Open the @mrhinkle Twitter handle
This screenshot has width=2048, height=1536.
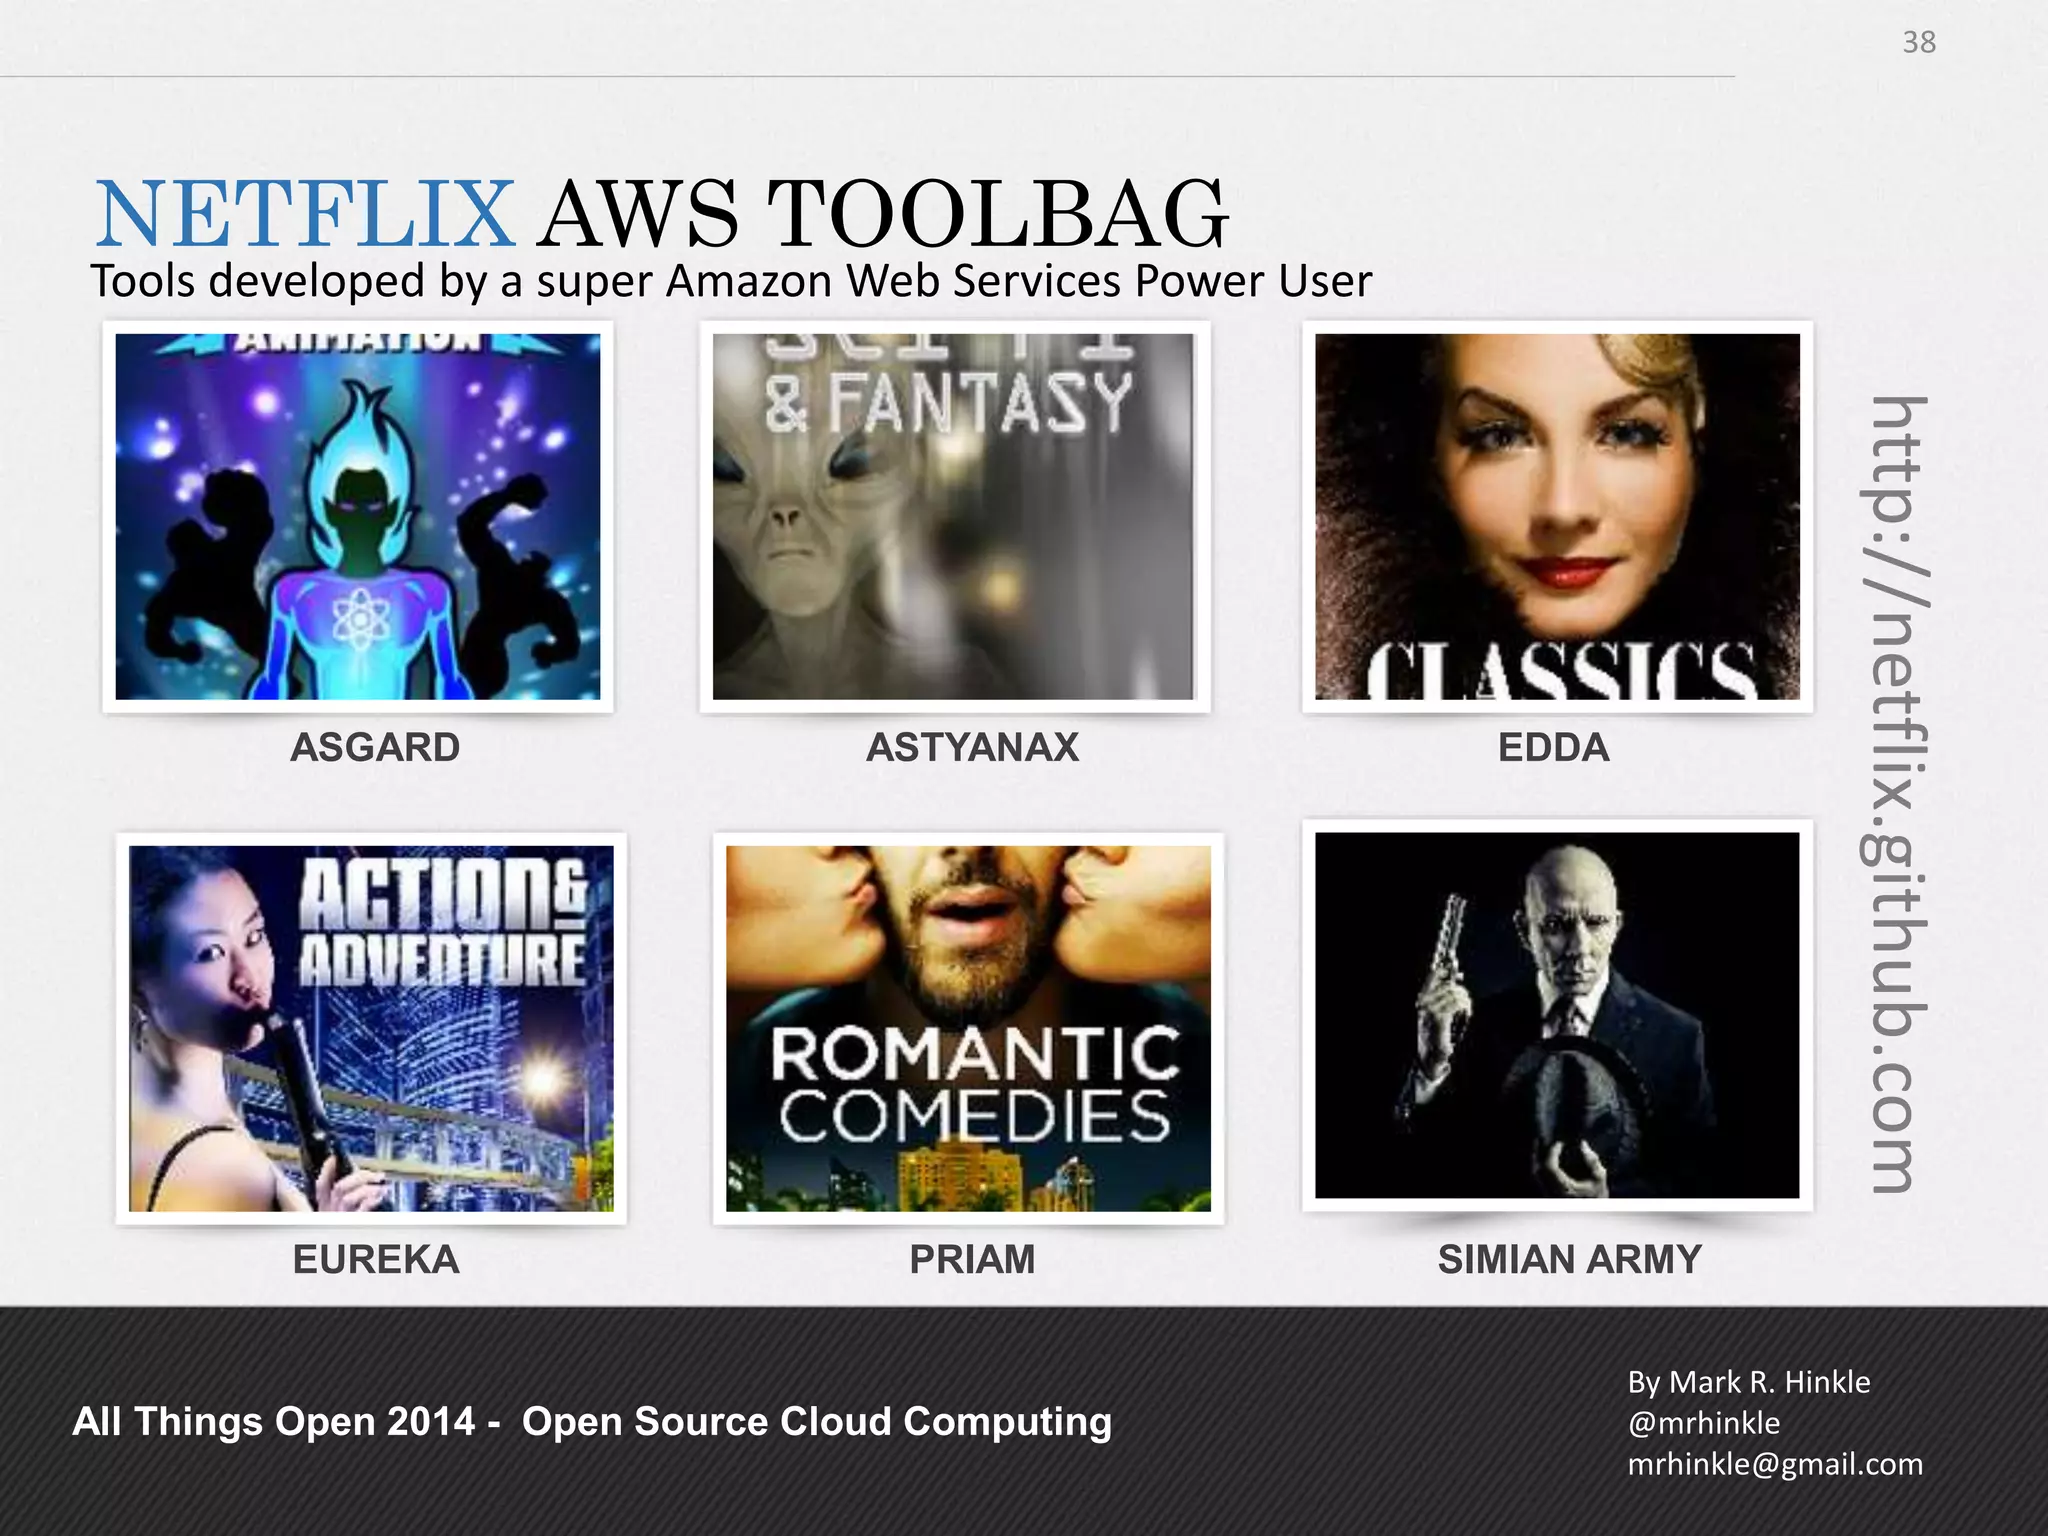point(1704,1423)
